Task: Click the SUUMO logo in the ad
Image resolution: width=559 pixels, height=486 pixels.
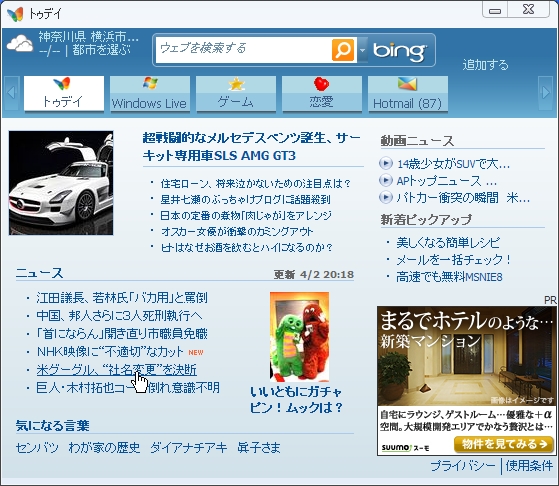Action: pyautogui.click(x=405, y=447)
